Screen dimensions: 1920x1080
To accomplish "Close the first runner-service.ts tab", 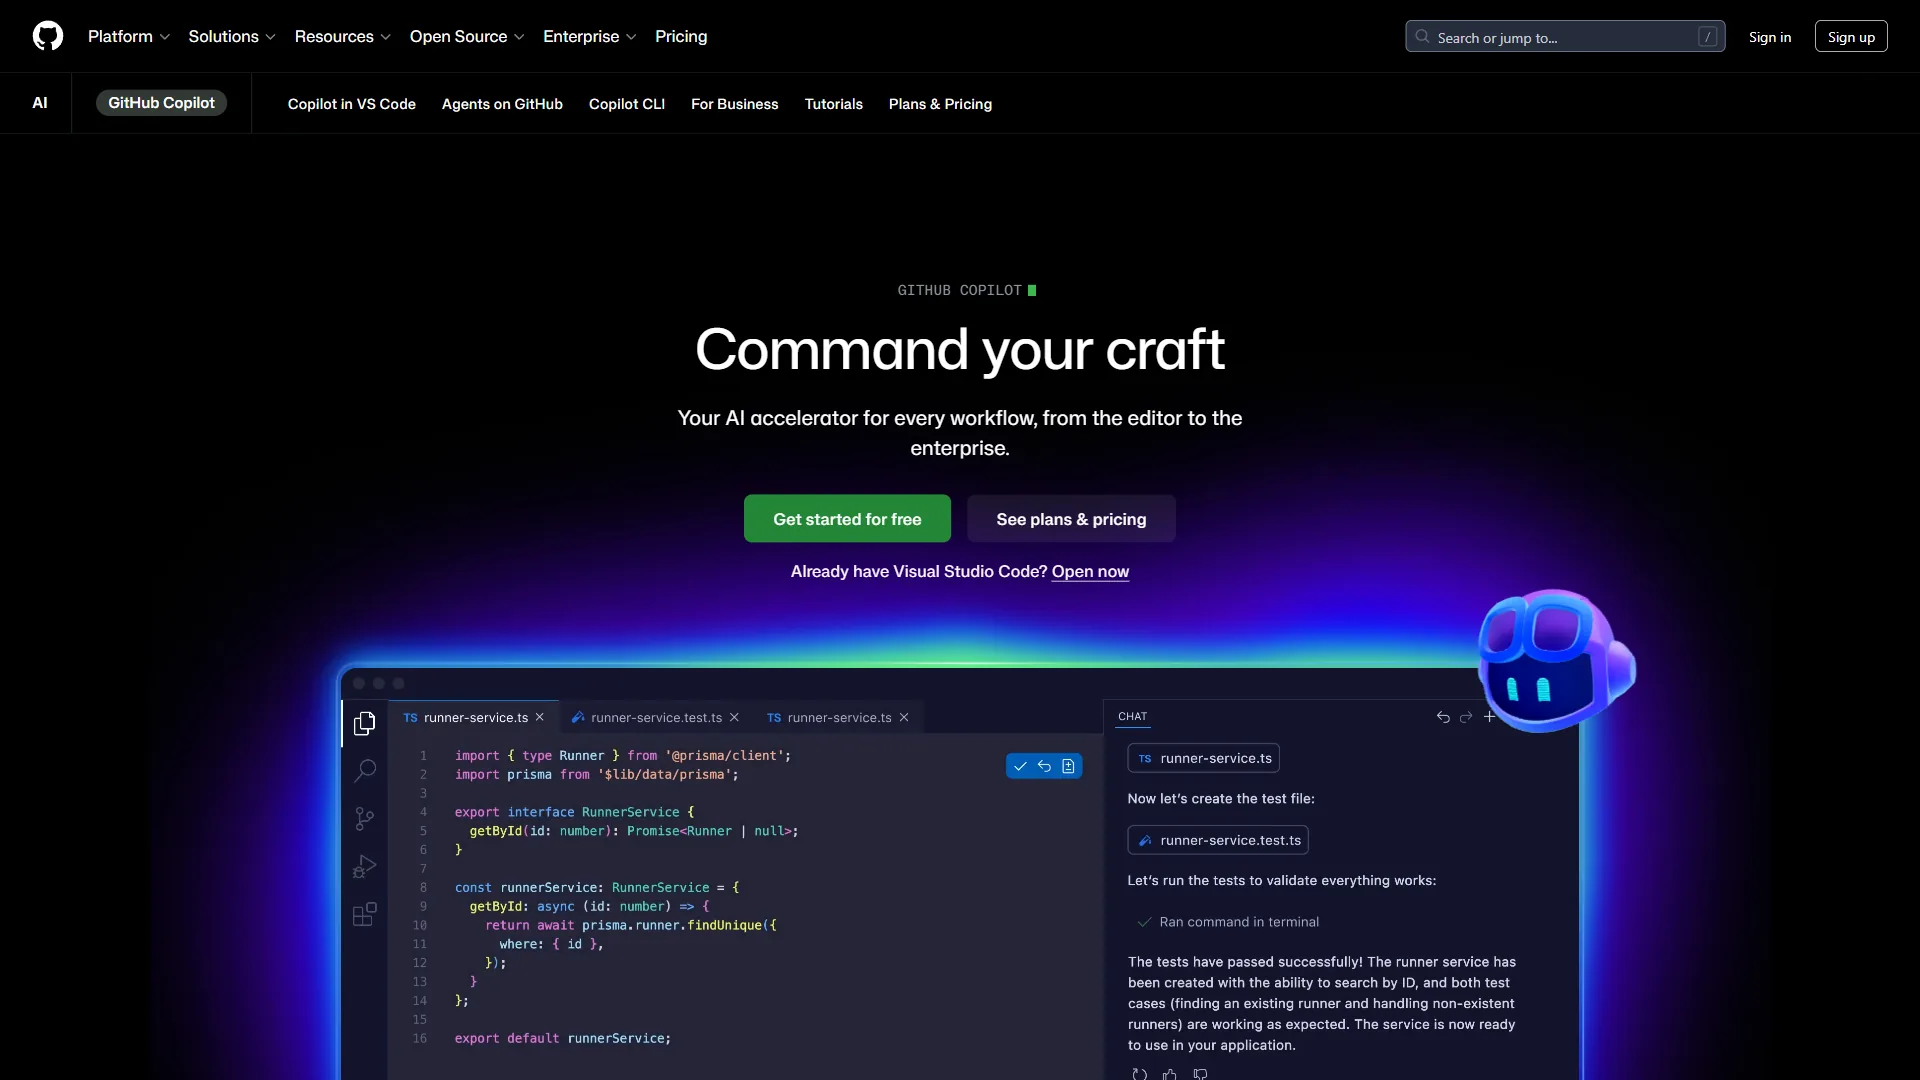I will coord(540,718).
